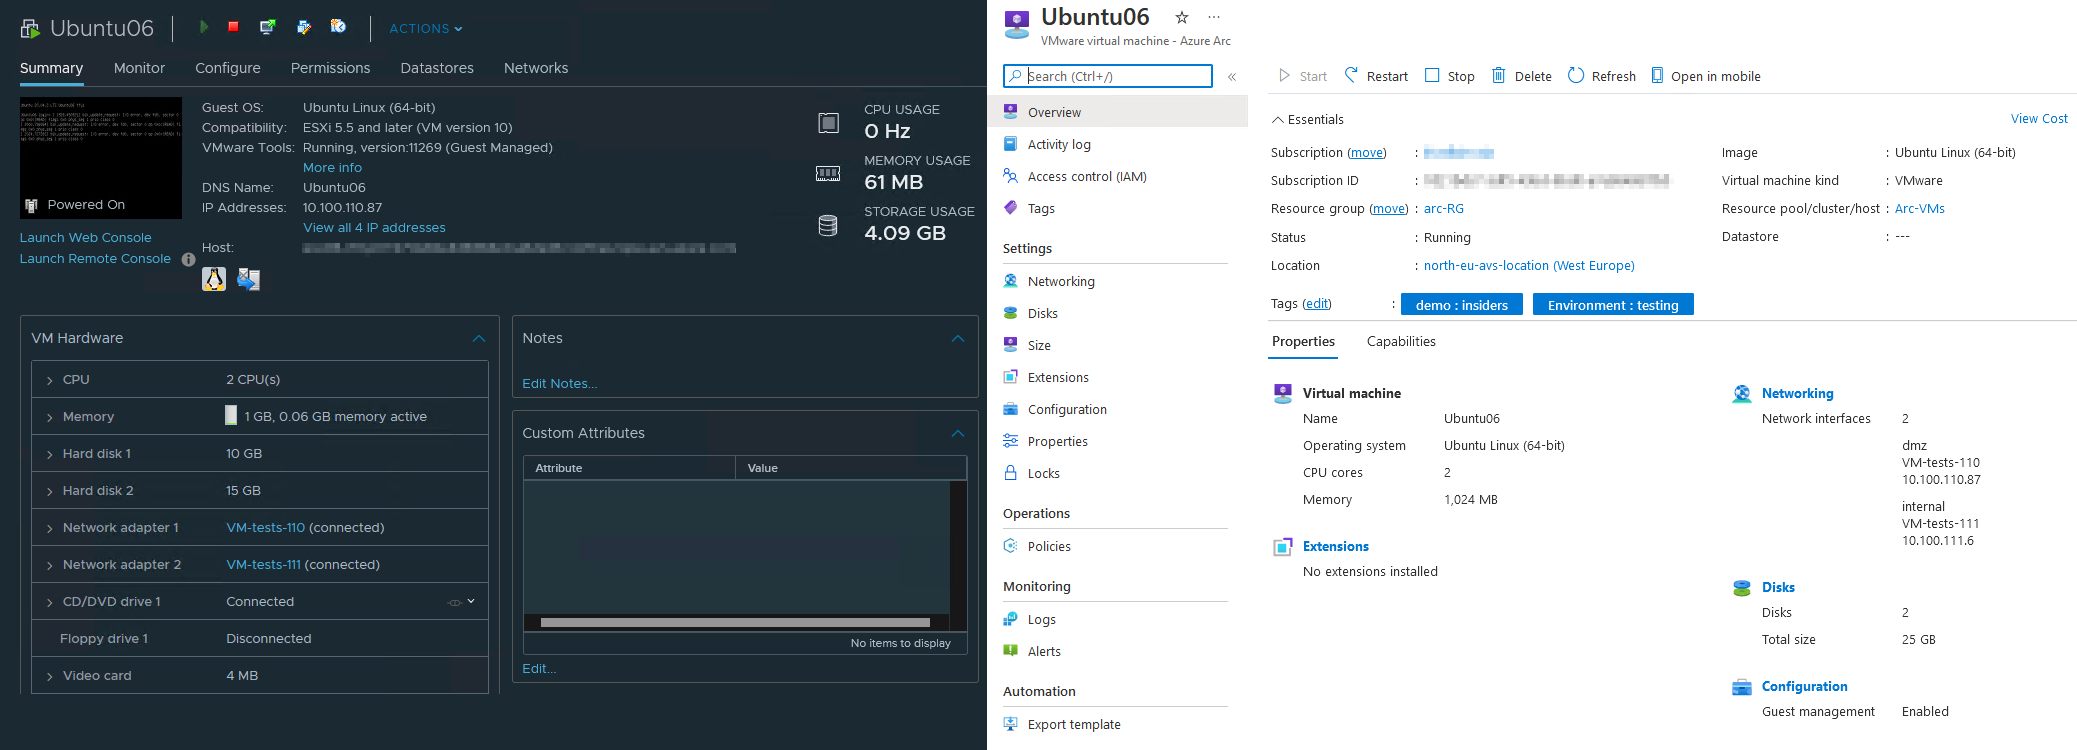The image size is (2077, 750).
Task: Open the ACTIONS dropdown menu
Action: point(426,29)
